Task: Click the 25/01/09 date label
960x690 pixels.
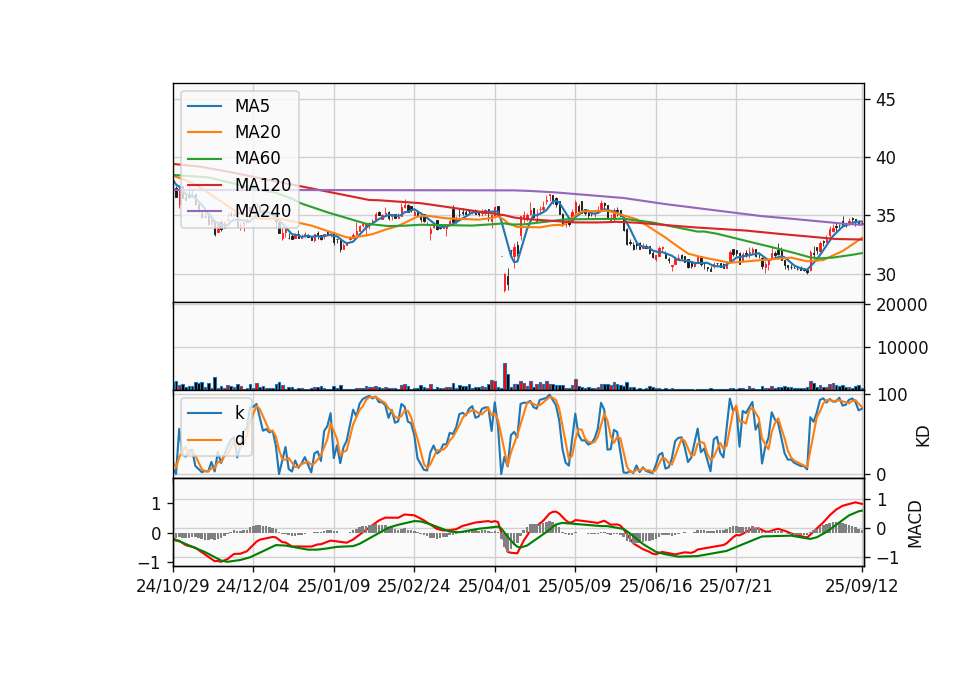Action: 334,586
